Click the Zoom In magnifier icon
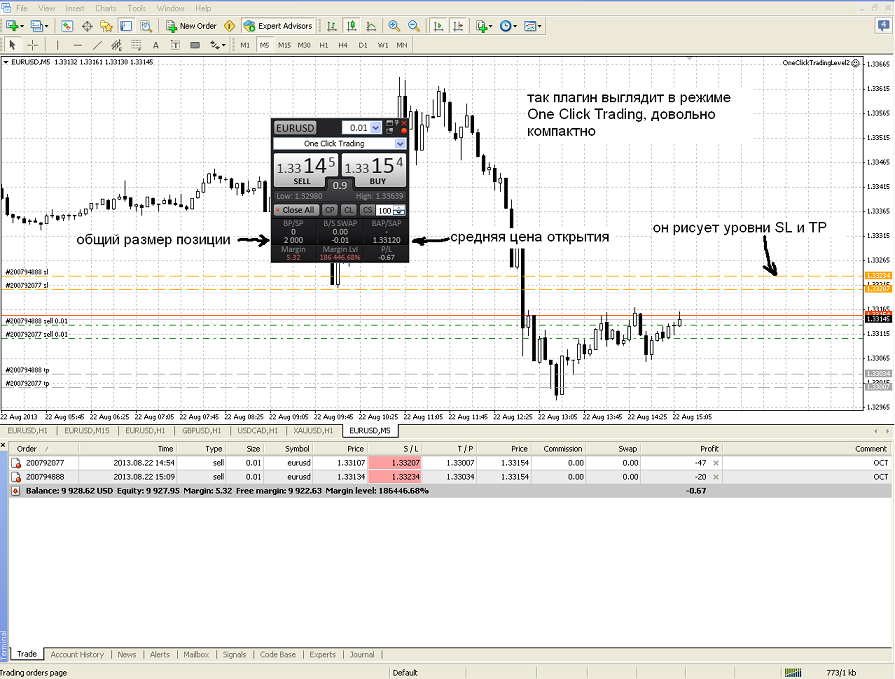 [x=393, y=26]
